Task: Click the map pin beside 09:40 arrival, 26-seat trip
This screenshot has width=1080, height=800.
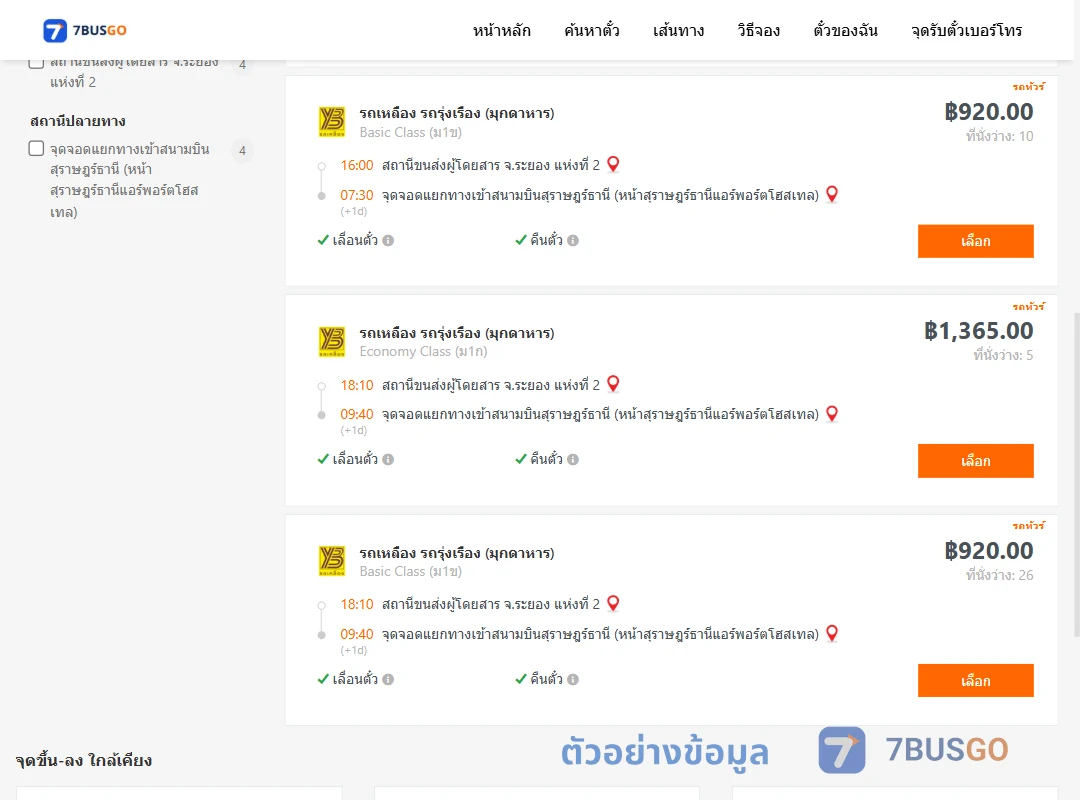Action: pyautogui.click(x=832, y=633)
